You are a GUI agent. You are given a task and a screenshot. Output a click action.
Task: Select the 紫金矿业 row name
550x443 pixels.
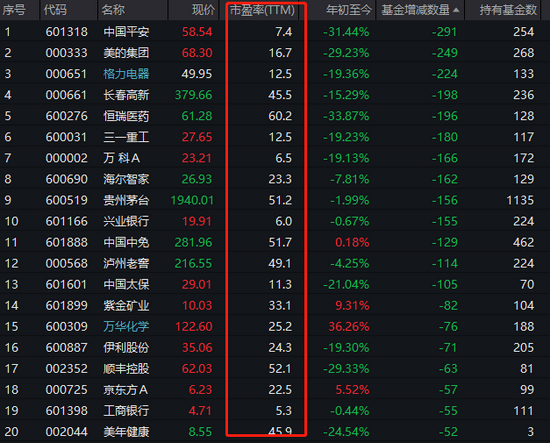(x=126, y=306)
